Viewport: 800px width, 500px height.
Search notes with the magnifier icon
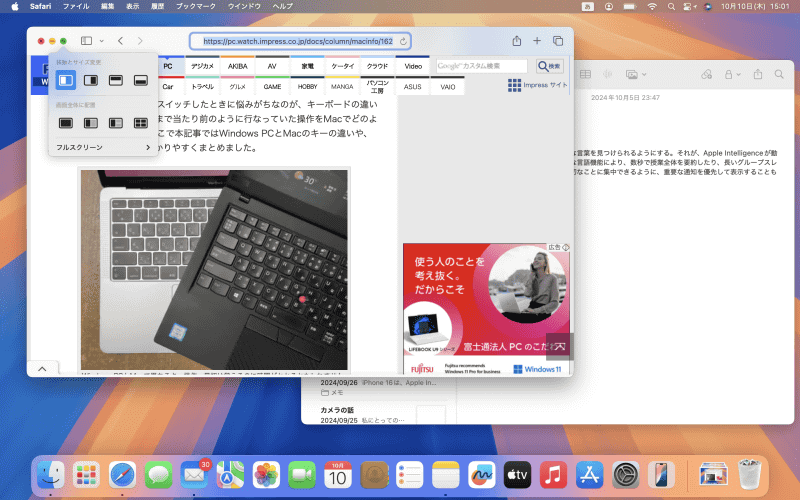pyautogui.click(x=779, y=74)
